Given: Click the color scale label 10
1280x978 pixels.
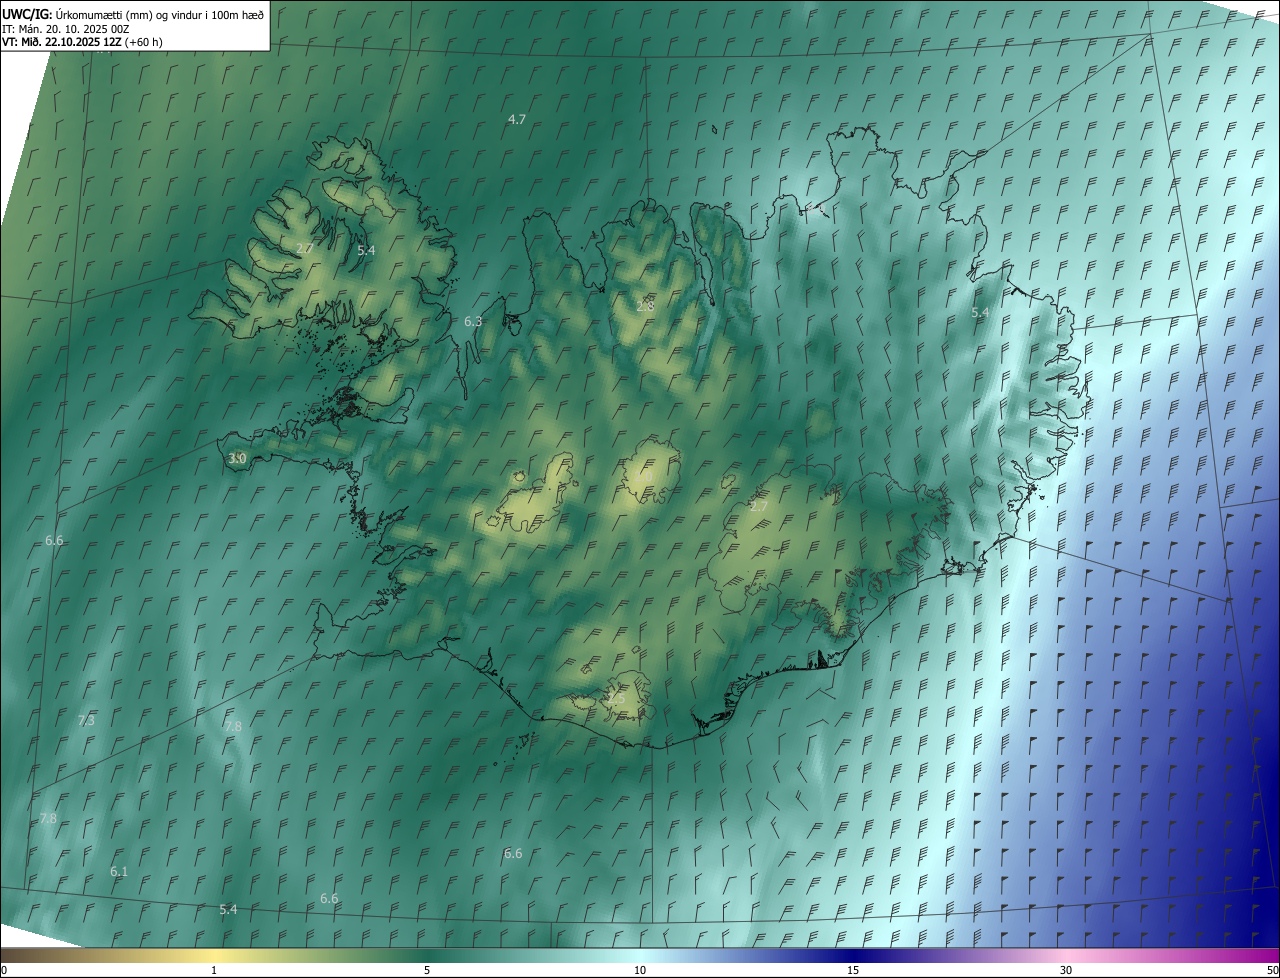Looking at the screenshot, I should [640, 970].
